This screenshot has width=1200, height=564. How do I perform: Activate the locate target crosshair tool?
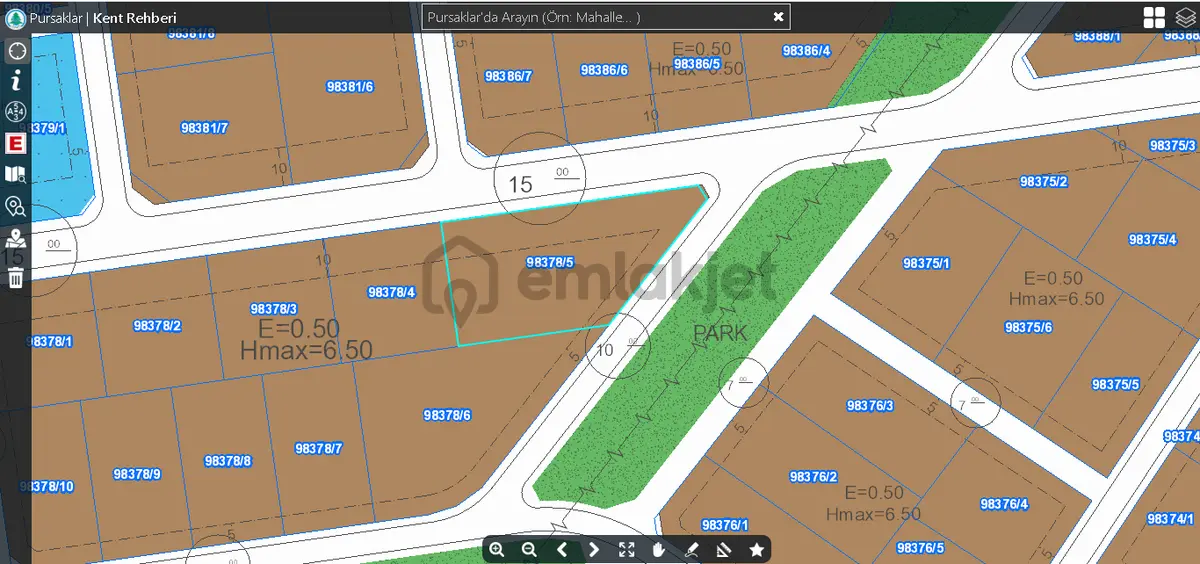[16, 51]
